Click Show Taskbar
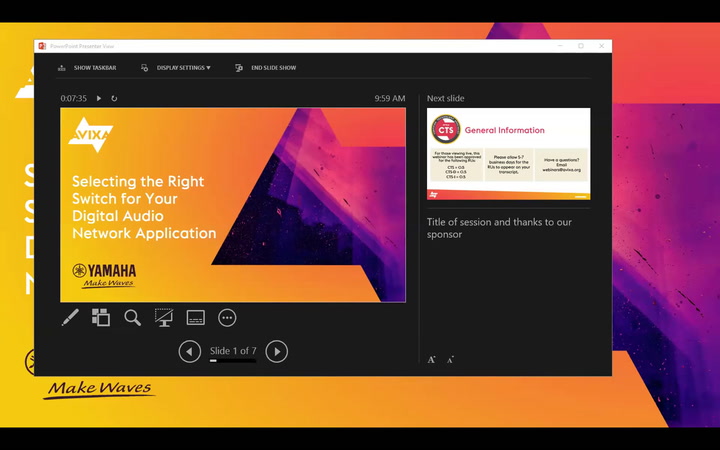Image resolution: width=720 pixels, height=450 pixels. 87,68
